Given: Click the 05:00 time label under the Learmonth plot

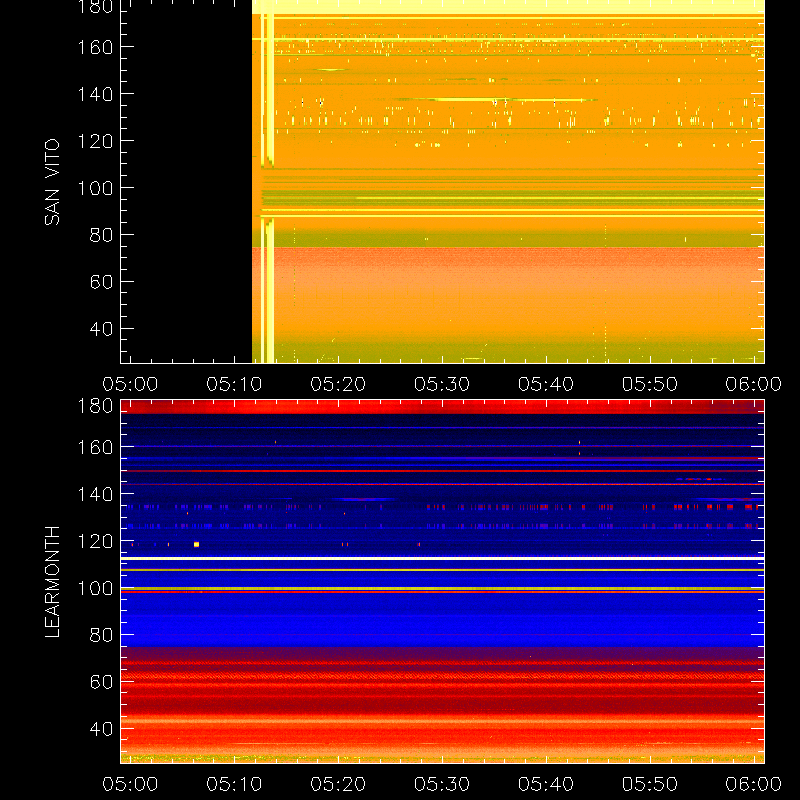Looking at the screenshot, I should click(x=130, y=784).
